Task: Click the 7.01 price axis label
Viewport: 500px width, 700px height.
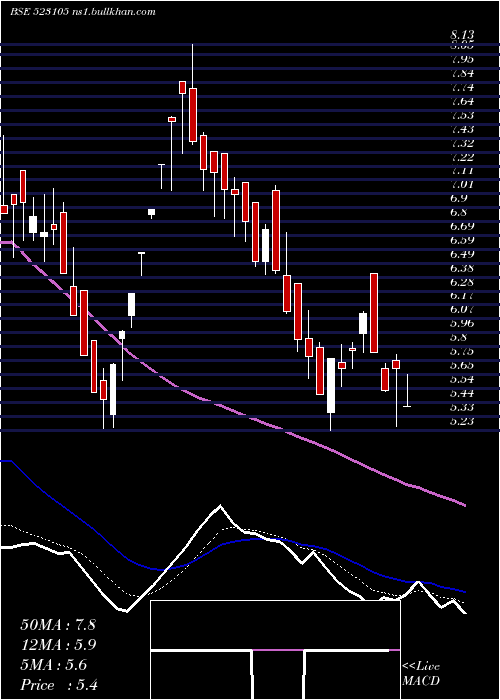Action: (x=462, y=184)
